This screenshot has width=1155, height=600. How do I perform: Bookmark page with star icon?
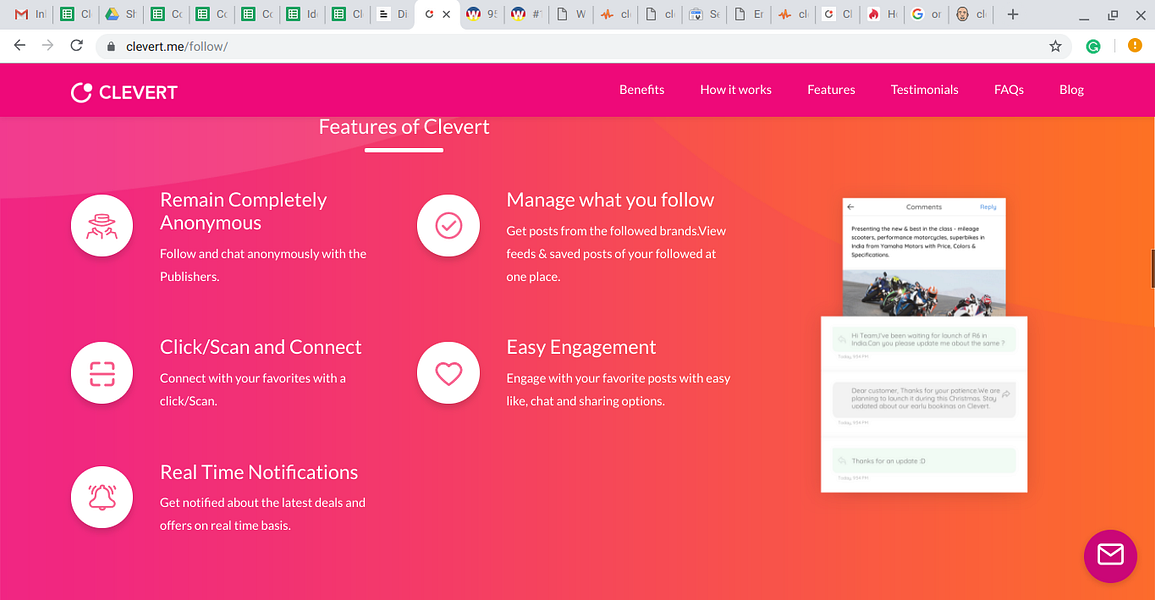[x=1055, y=46]
